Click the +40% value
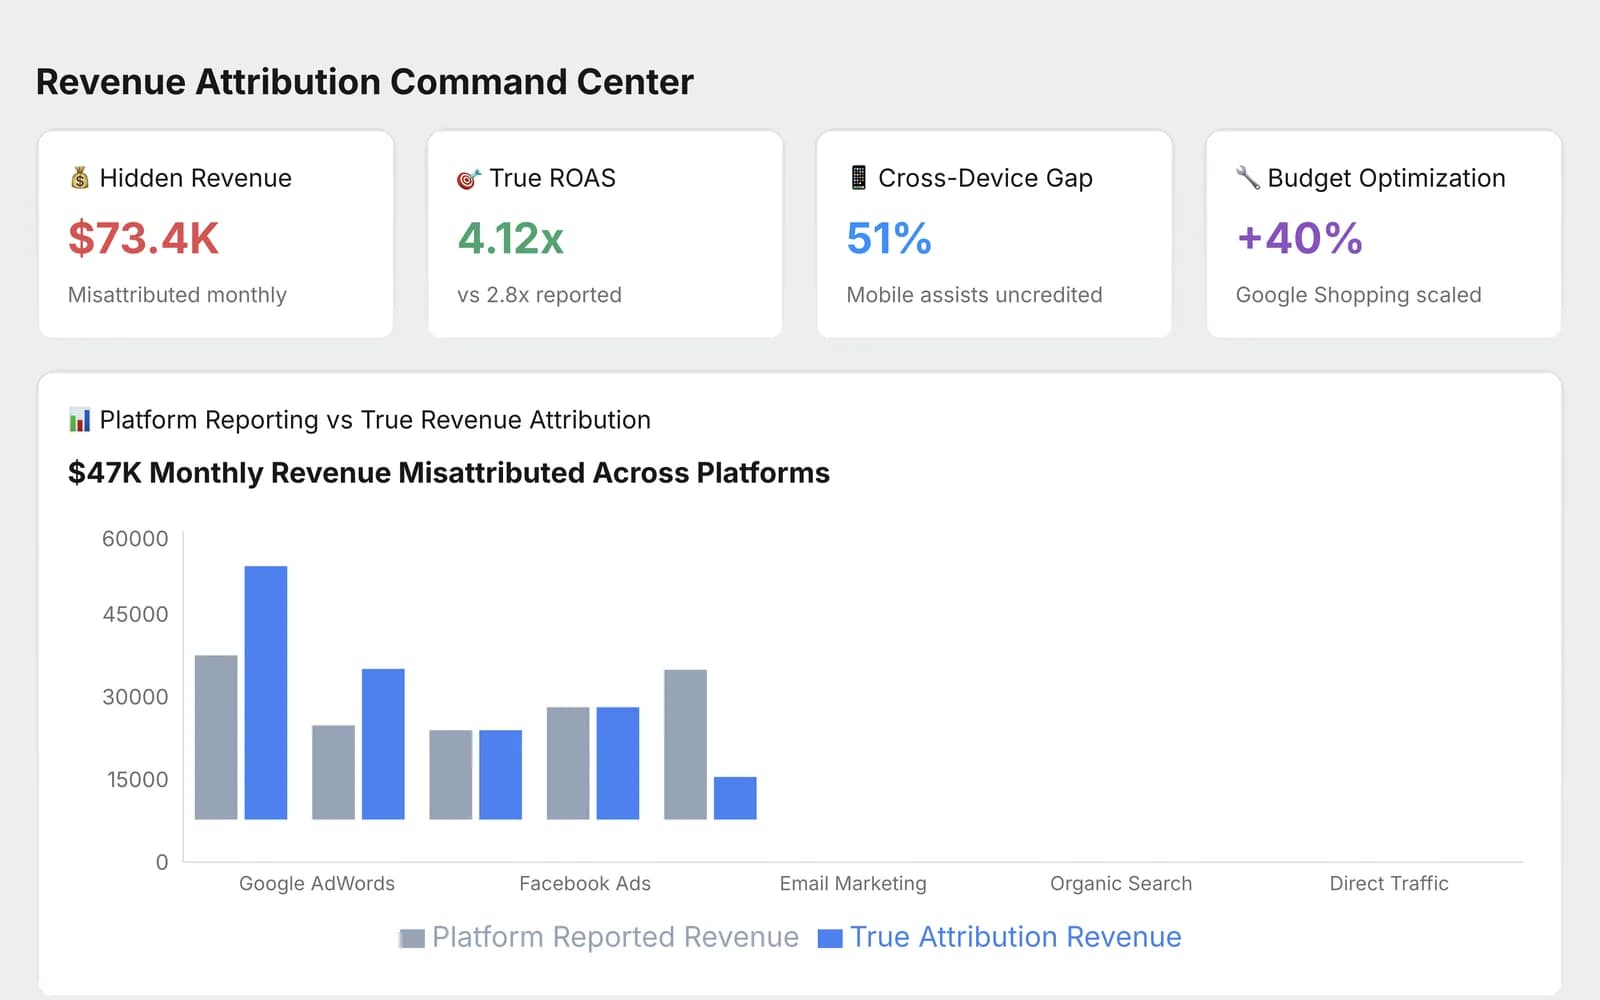Image resolution: width=1600 pixels, height=1000 pixels. 1299,239
